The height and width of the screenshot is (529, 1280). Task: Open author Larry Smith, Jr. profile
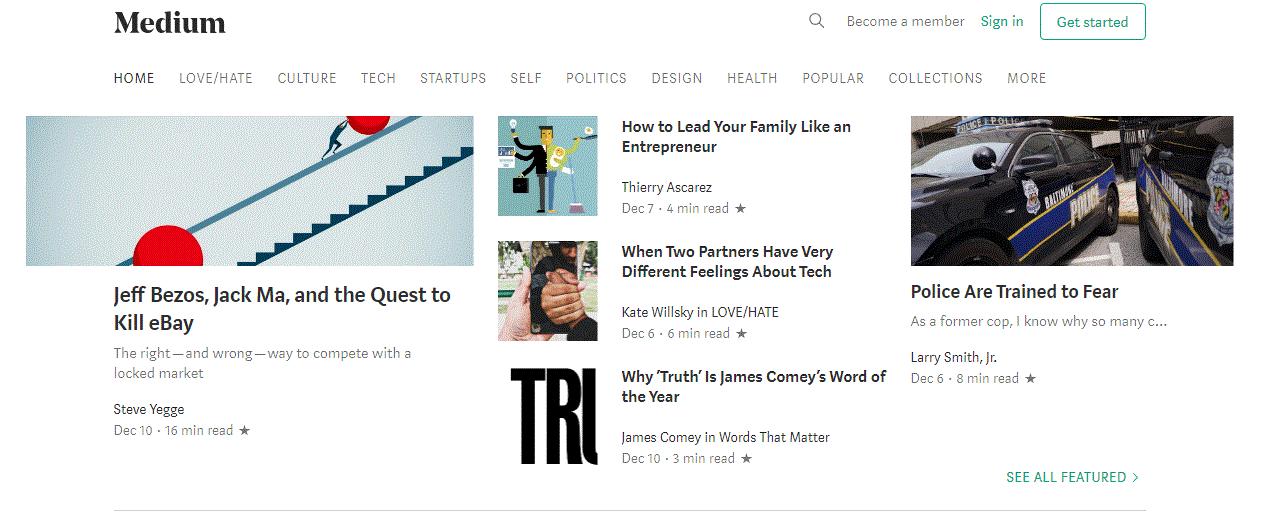pyautogui.click(x=954, y=357)
